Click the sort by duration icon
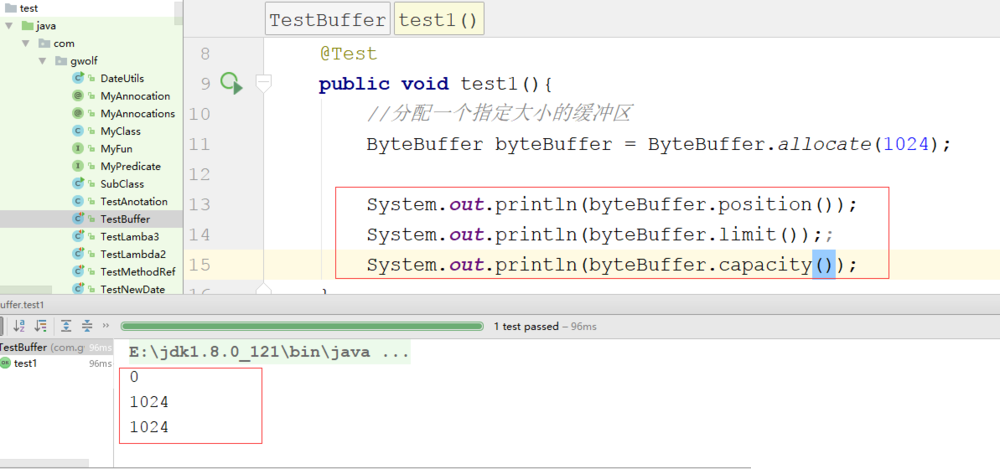This screenshot has height=469, width=1000. (x=41, y=325)
